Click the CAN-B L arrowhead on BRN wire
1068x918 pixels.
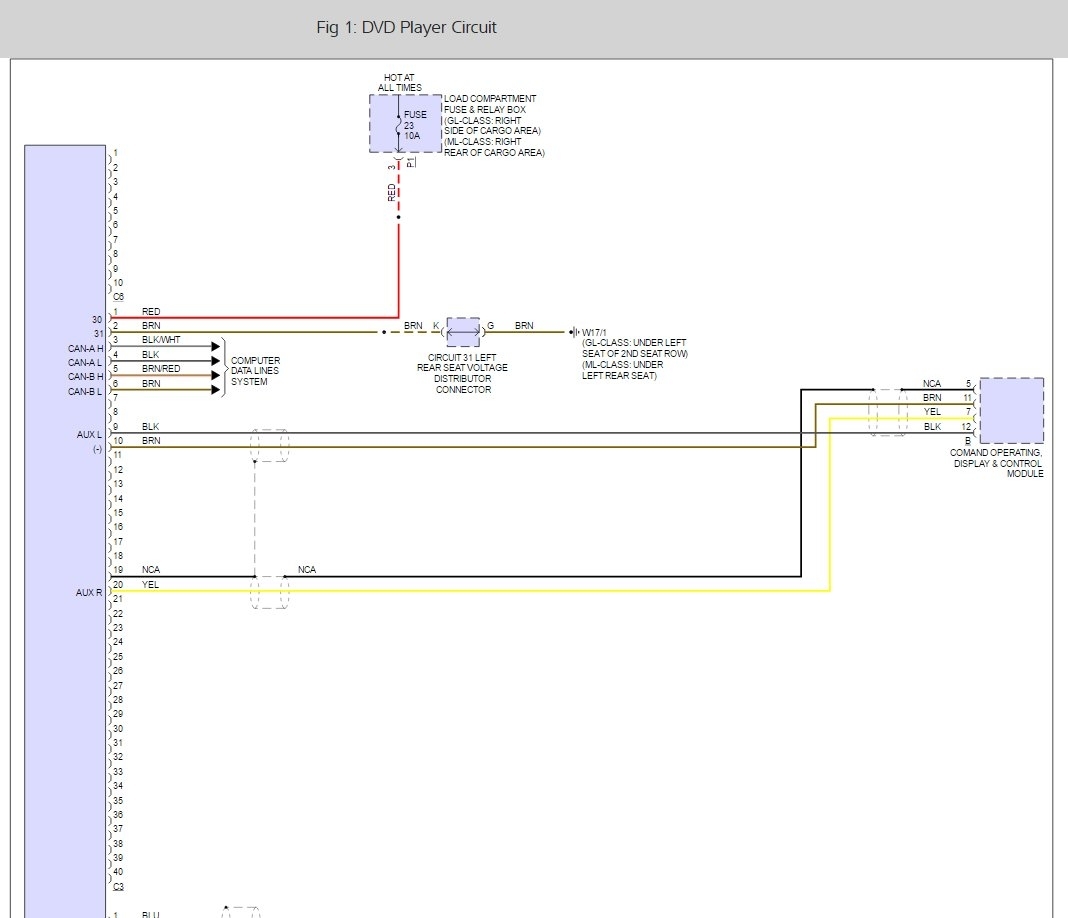214,390
